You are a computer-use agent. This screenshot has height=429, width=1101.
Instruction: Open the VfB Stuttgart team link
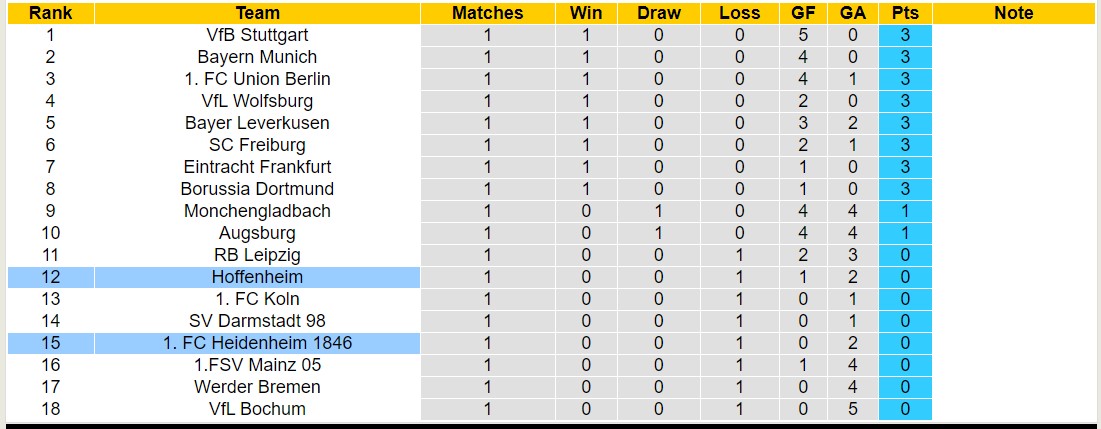coord(257,35)
